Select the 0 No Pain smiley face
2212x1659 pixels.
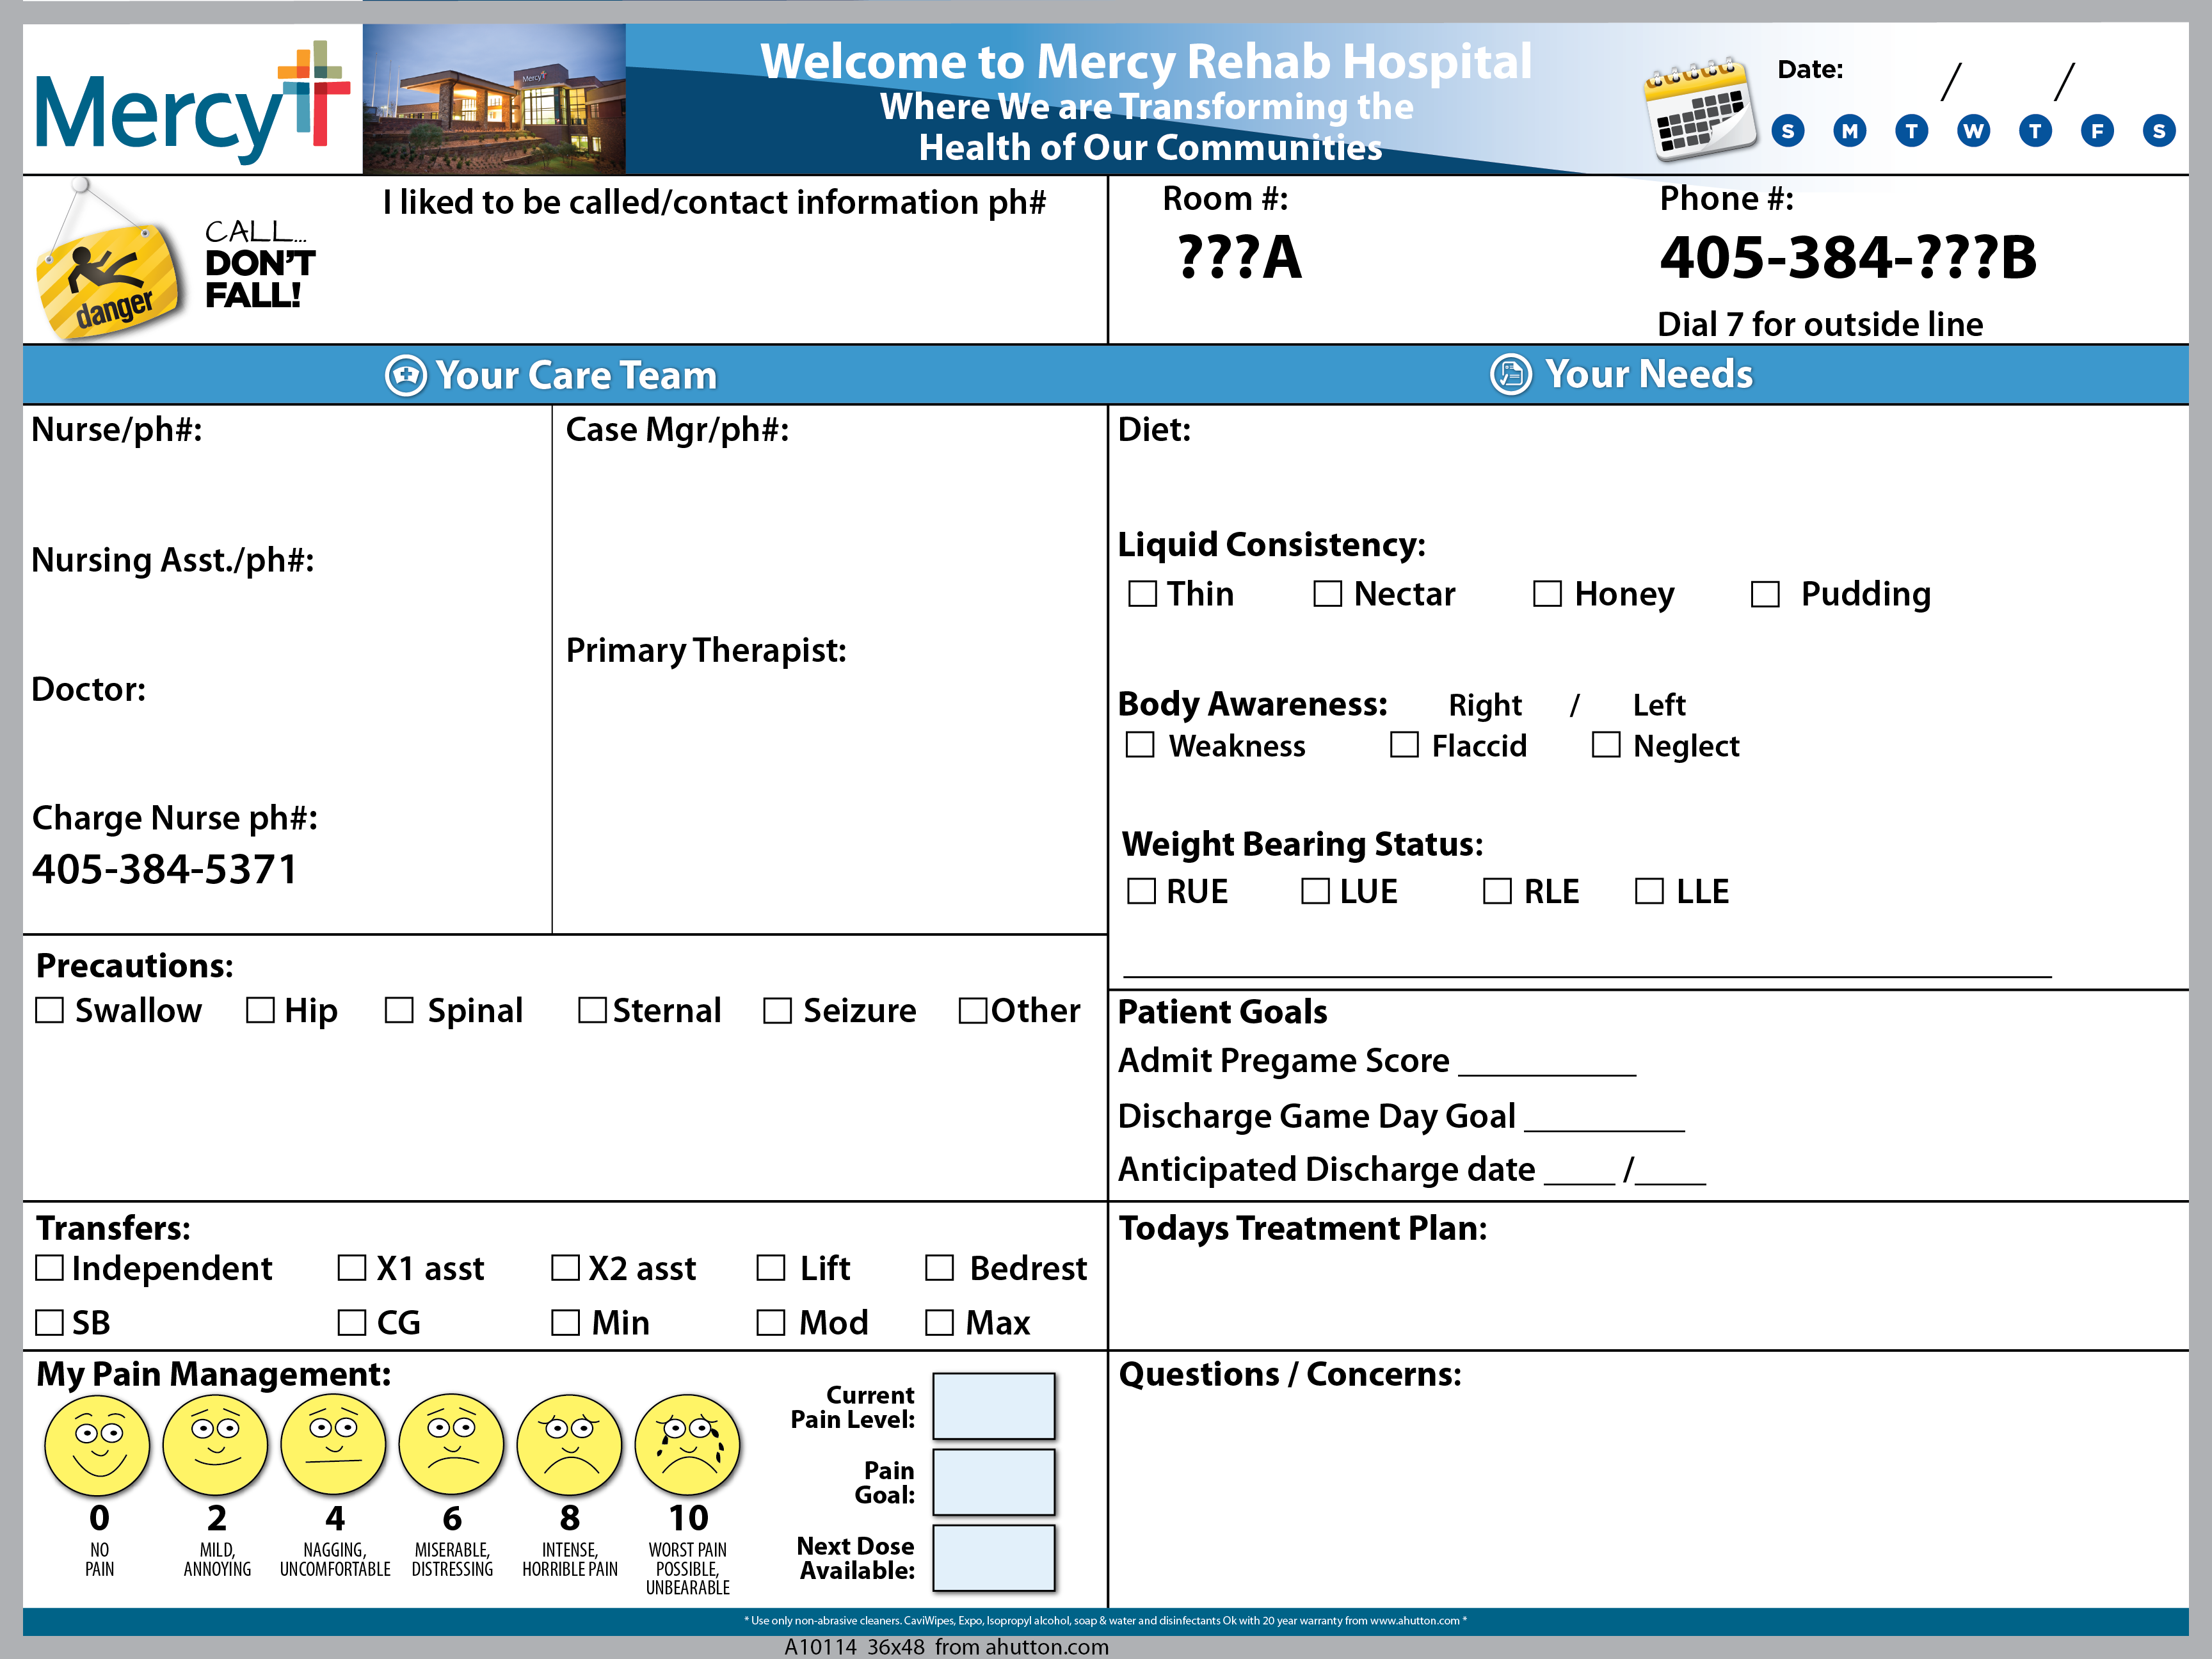tap(98, 1445)
